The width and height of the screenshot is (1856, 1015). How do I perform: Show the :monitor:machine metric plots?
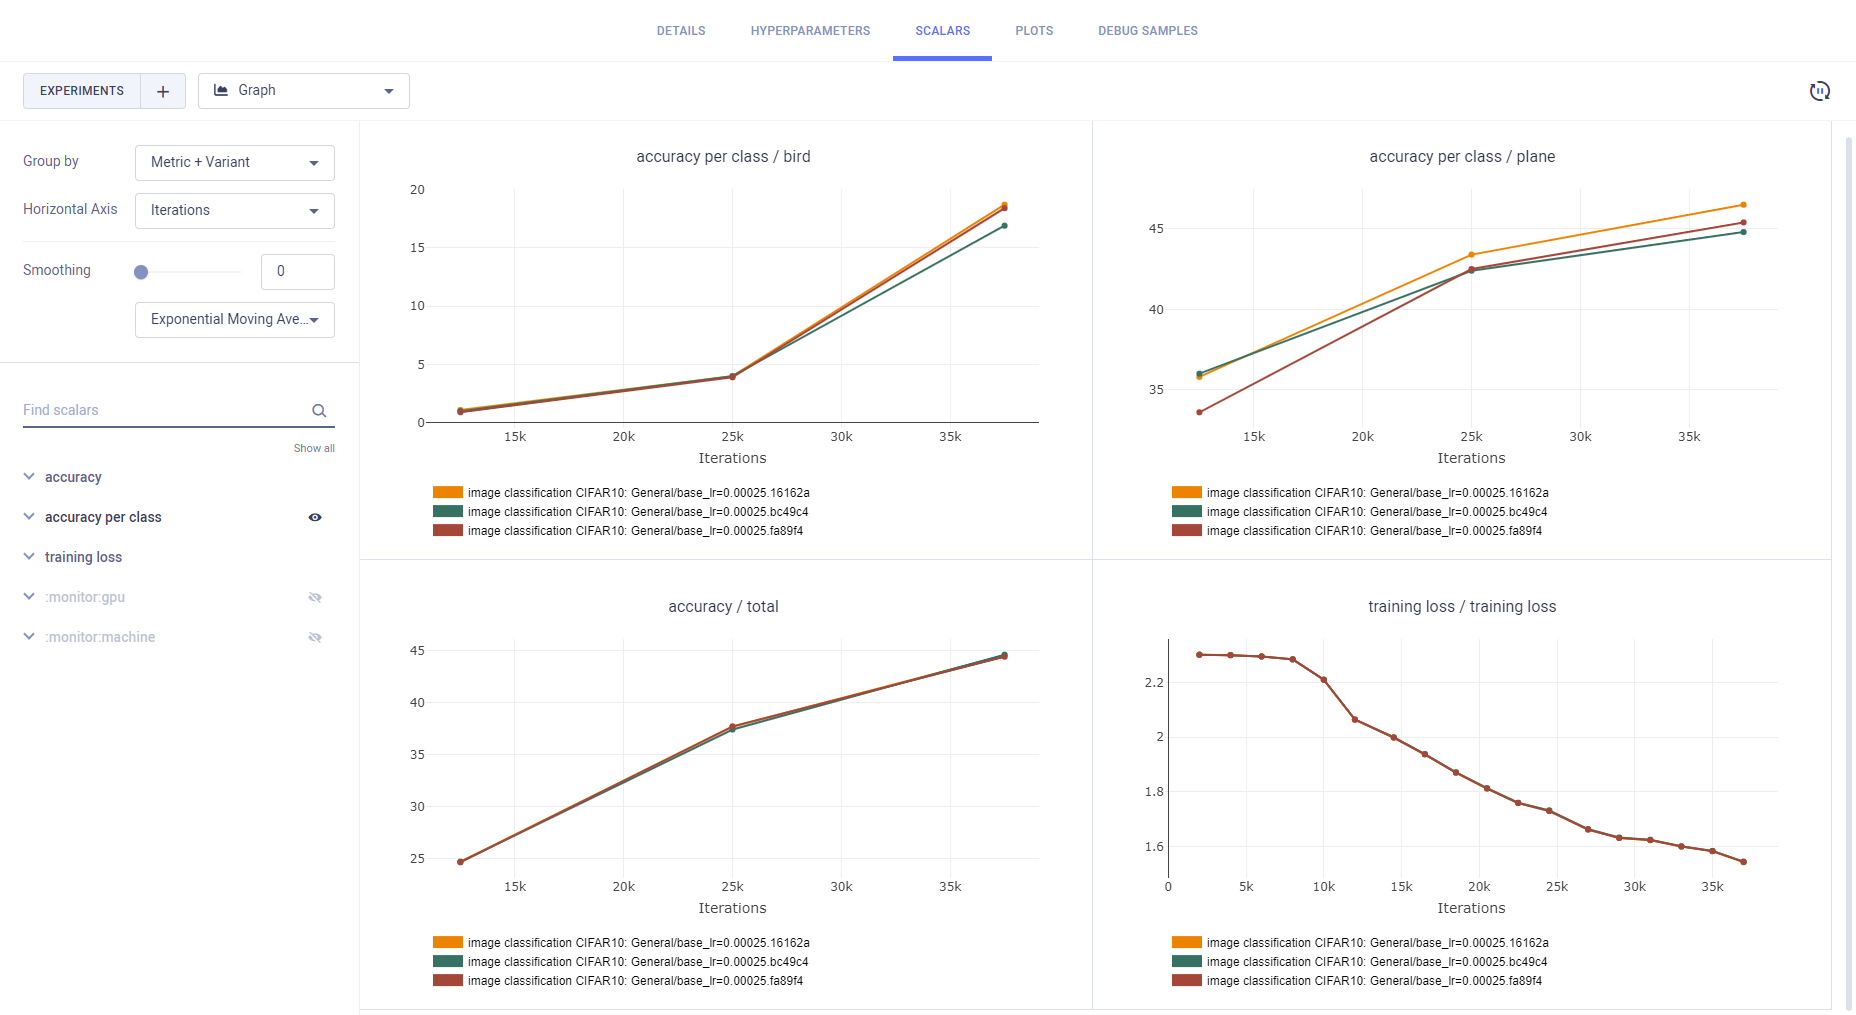tap(315, 637)
